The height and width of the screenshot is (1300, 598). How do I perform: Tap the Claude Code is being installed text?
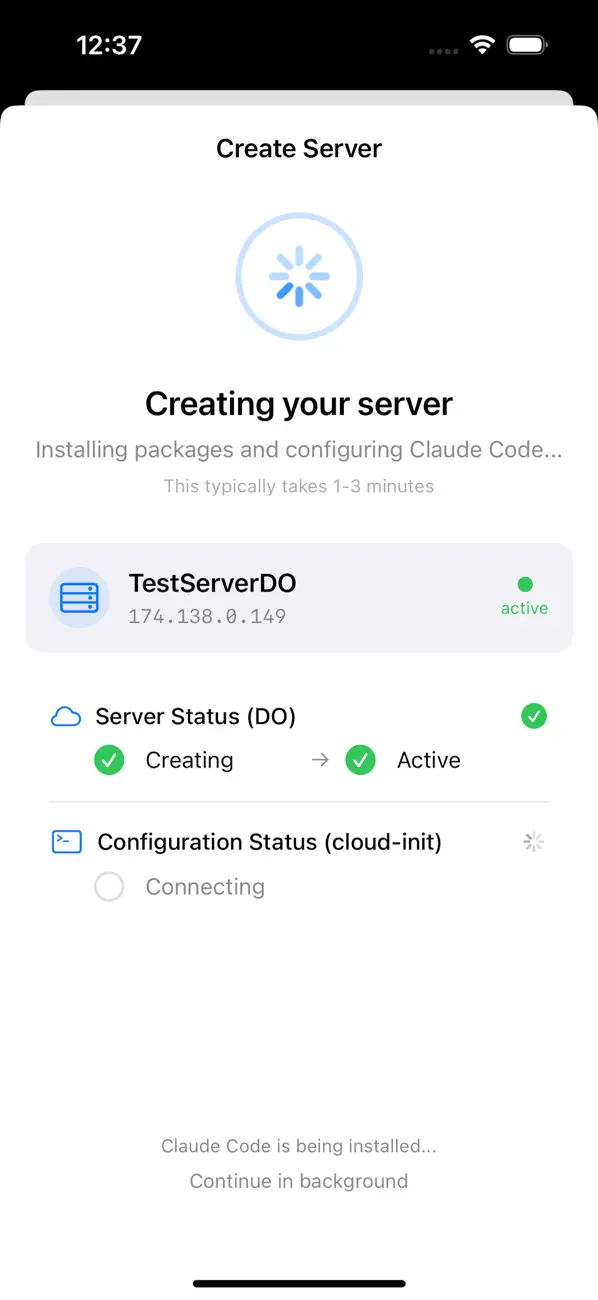(299, 1146)
